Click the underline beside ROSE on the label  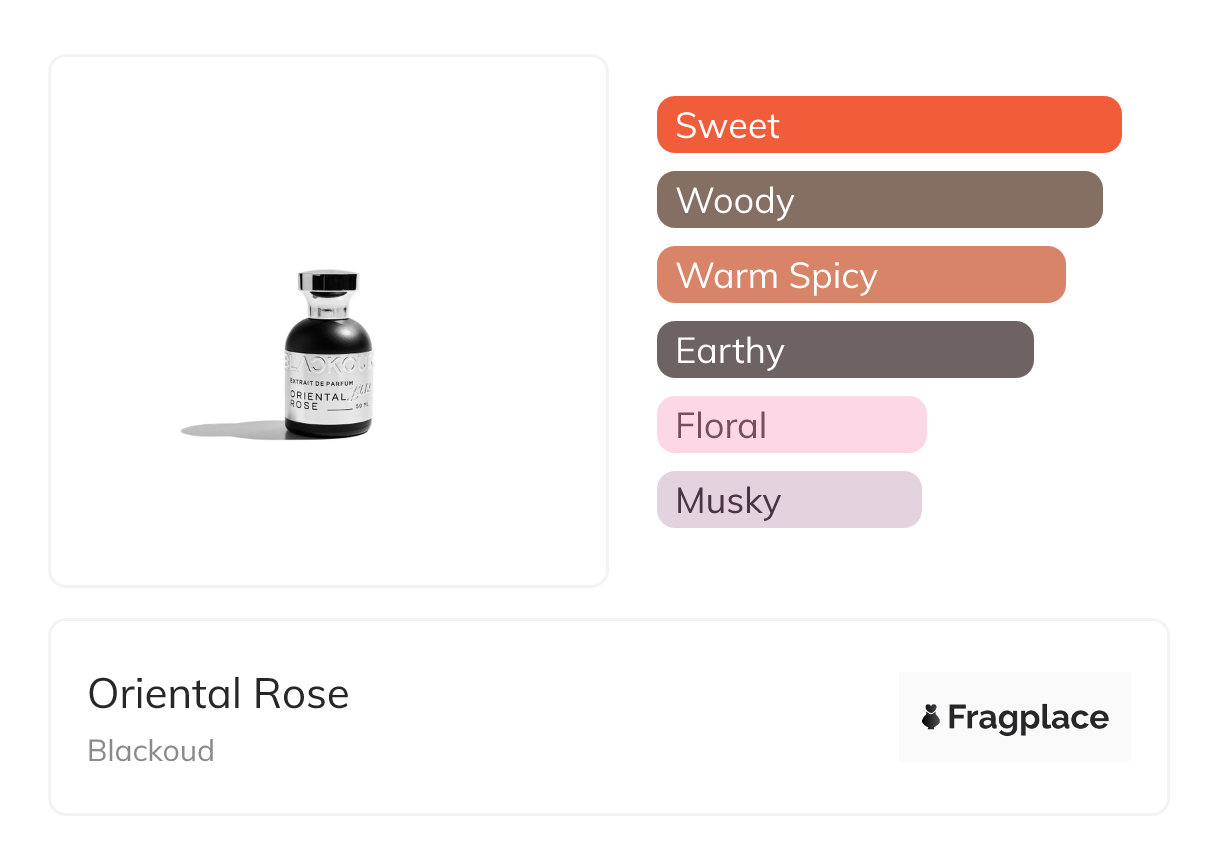[x=340, y=408]
